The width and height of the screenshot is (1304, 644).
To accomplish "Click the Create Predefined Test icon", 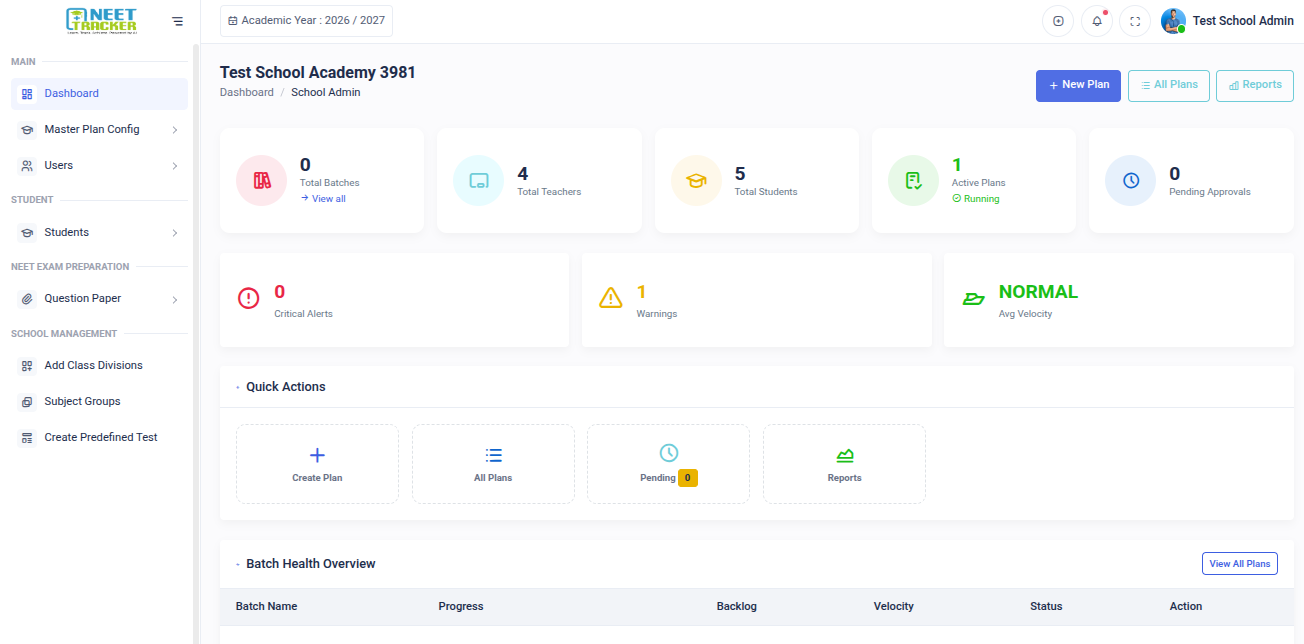I will pyautogui.click(x=27, y=438).
